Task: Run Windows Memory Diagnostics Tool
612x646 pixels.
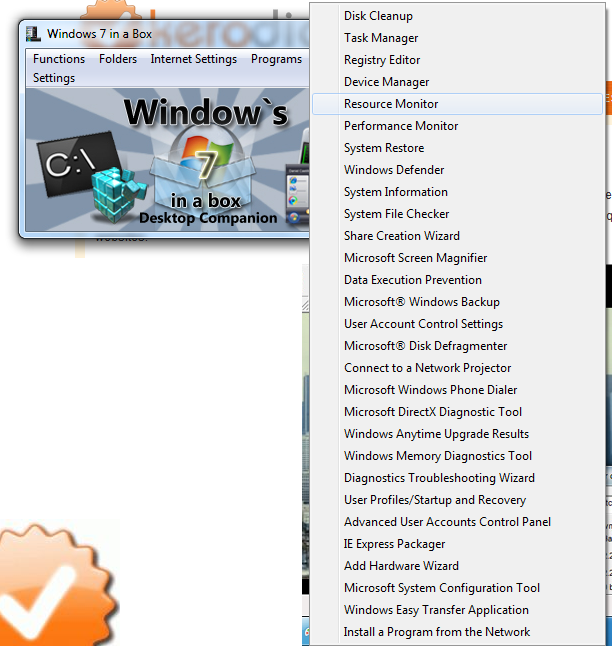Action: [x=457, y=456]
